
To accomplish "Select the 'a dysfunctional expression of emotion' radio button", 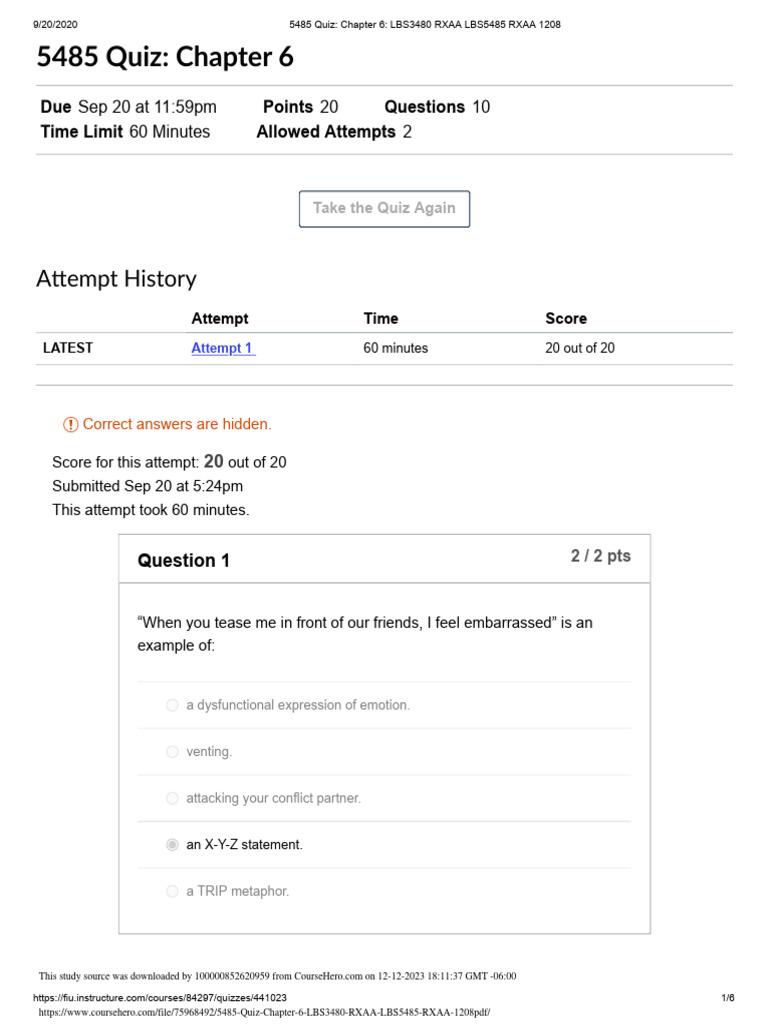I will pyautogui.click(x=172, y=705).
